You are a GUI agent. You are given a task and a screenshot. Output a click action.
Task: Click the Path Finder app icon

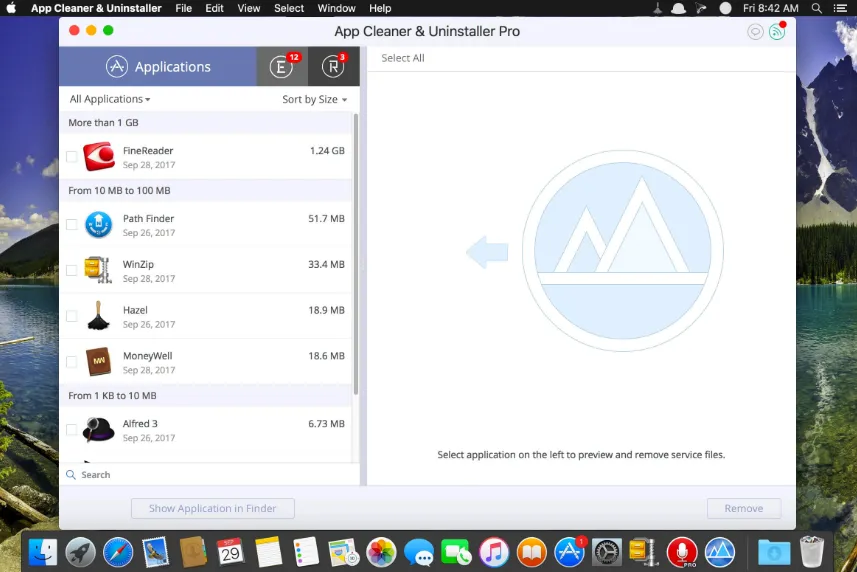pos(99,225)
